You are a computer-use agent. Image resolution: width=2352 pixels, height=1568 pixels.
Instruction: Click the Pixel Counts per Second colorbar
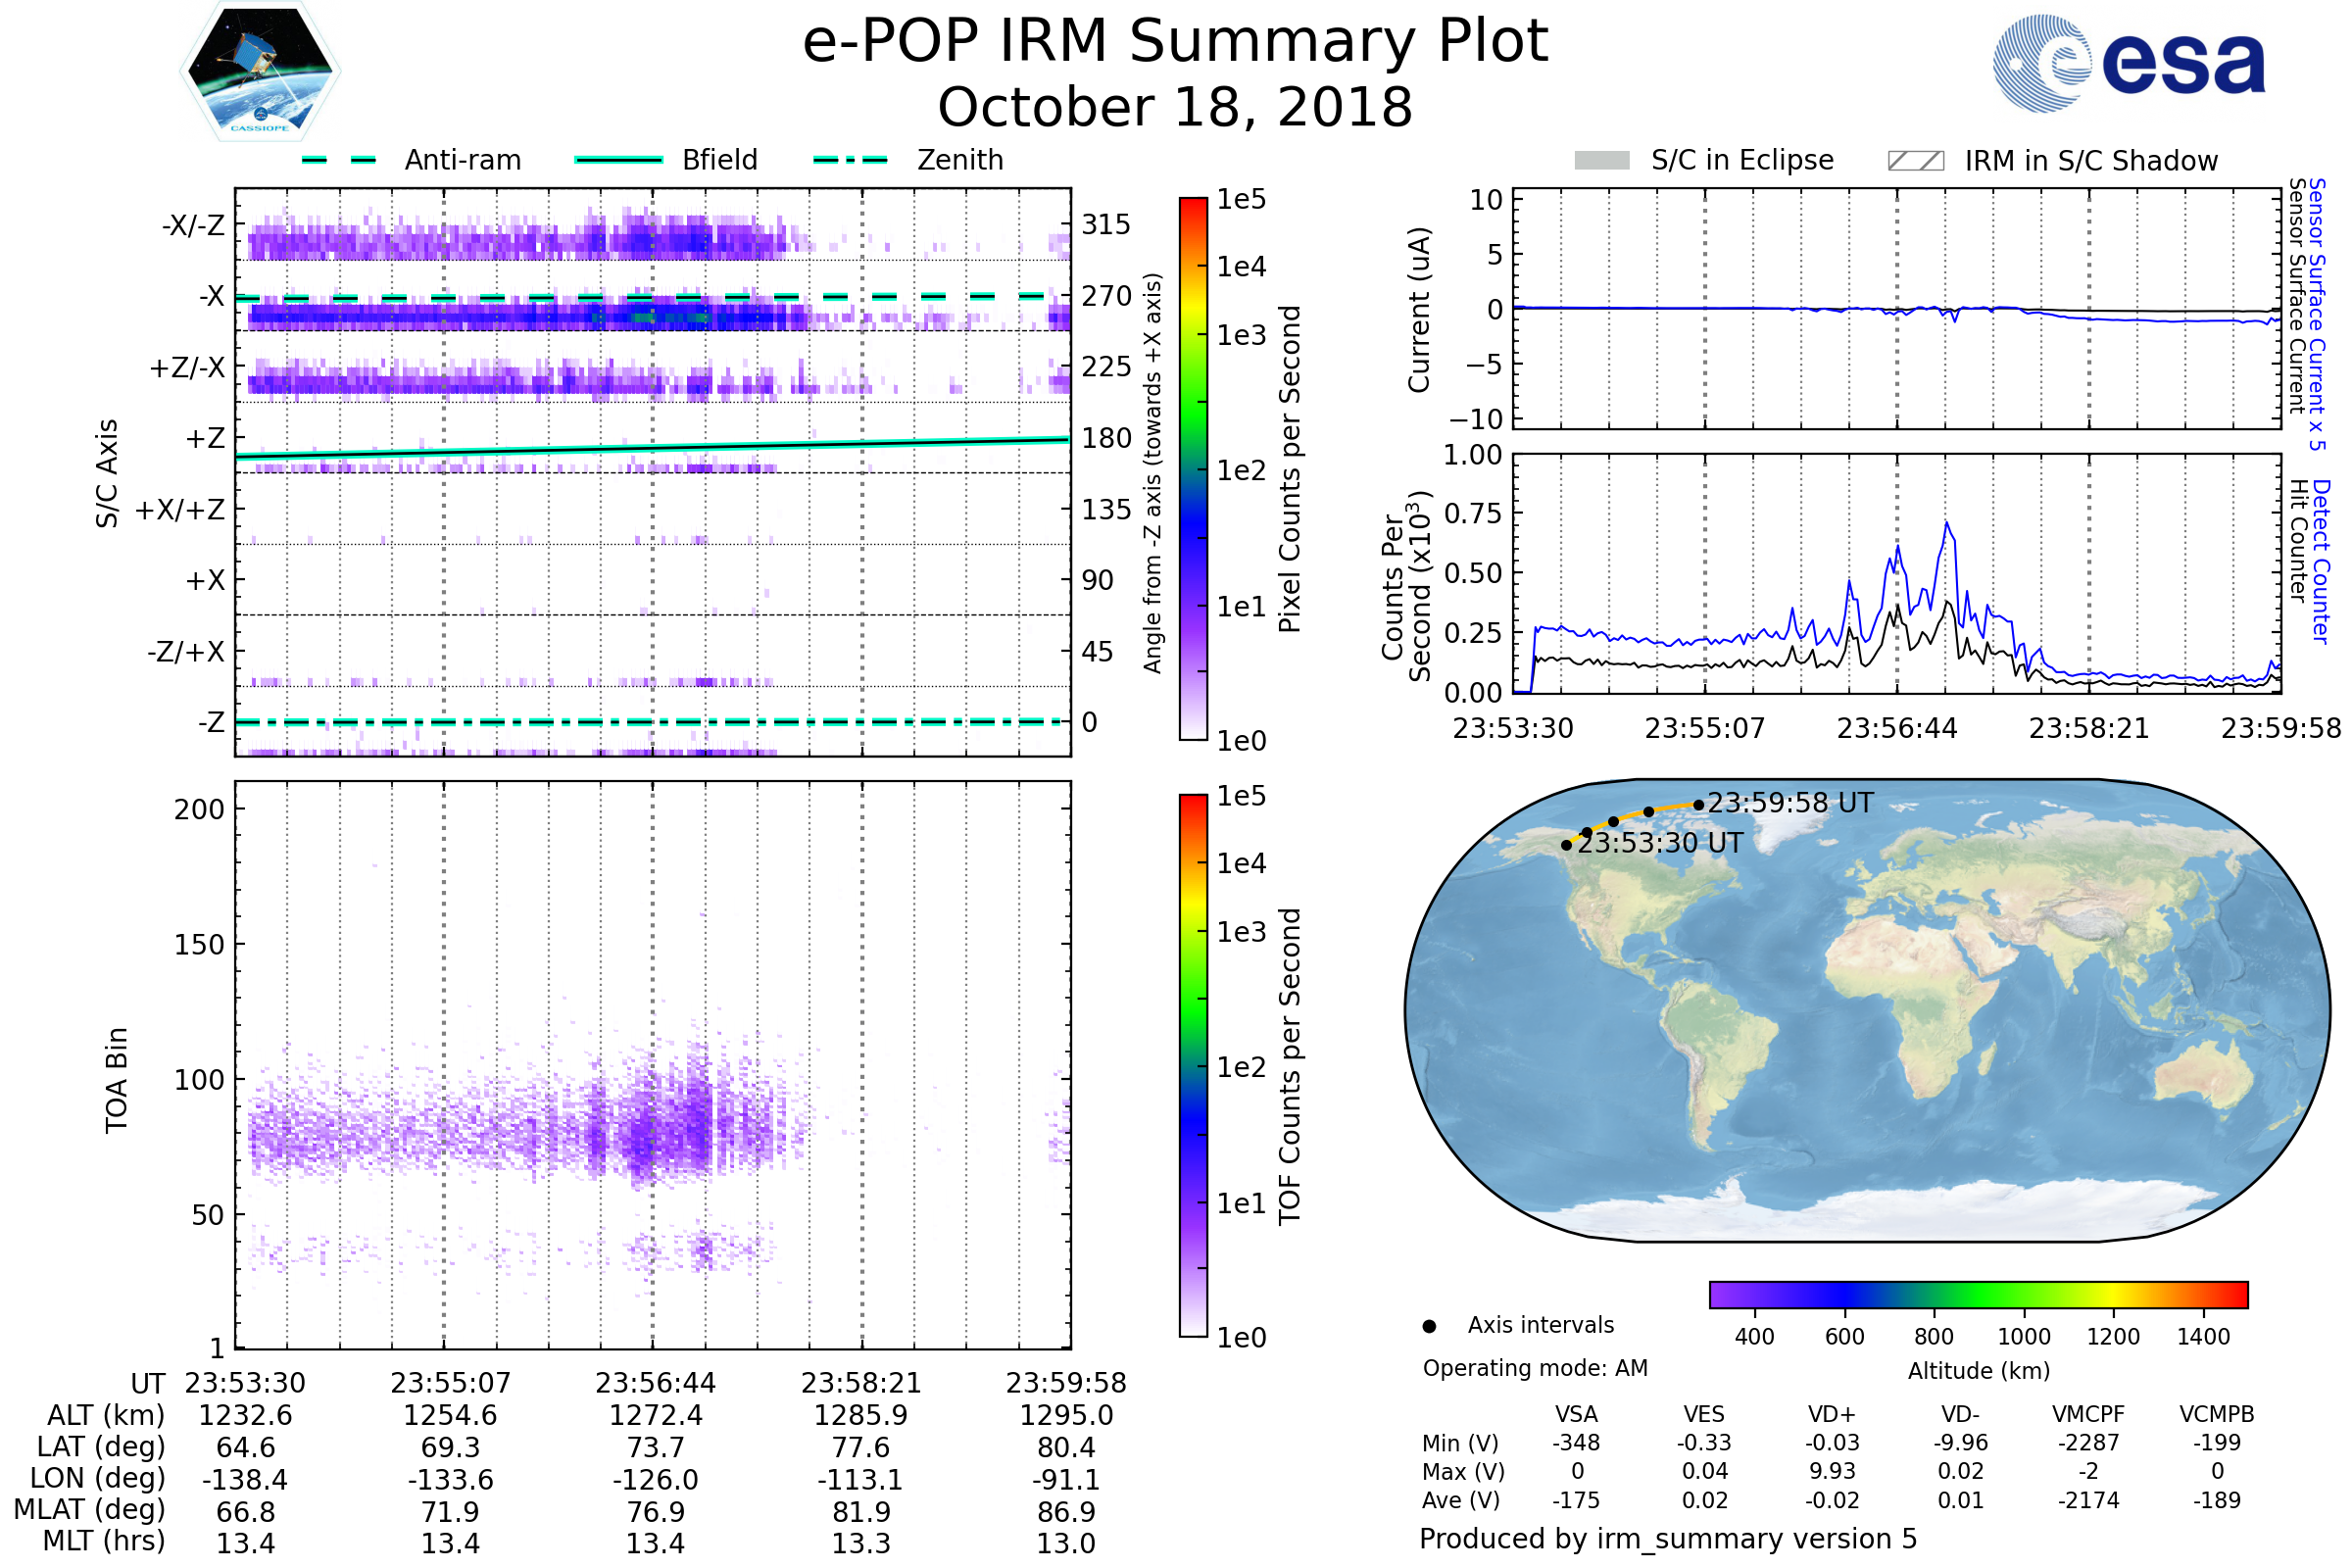coord(1193,469)
